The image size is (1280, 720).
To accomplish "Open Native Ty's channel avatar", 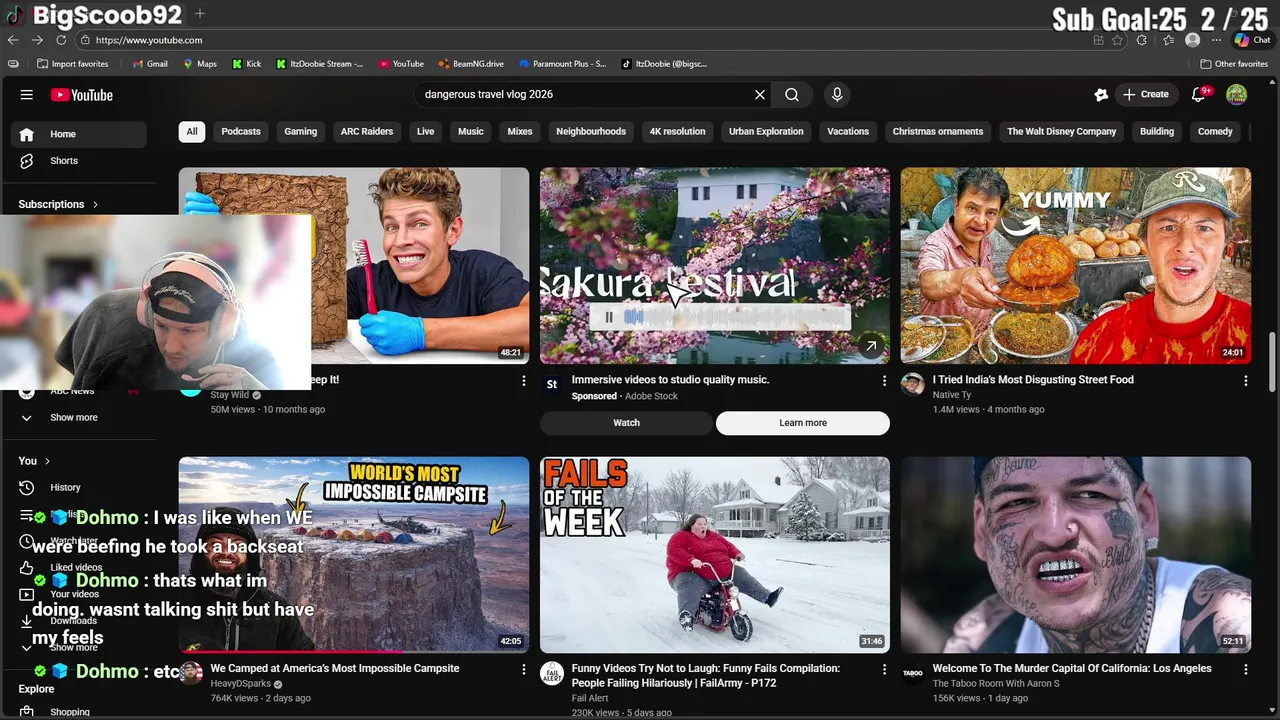I will pos(912,384).
